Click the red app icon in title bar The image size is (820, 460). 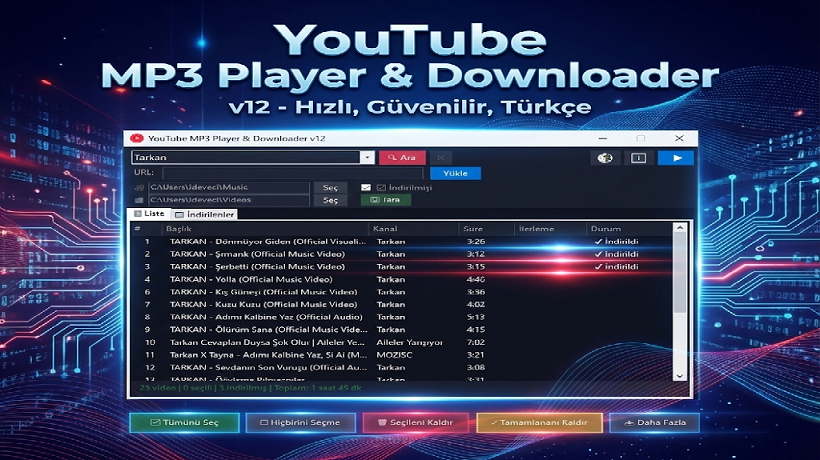136,139
